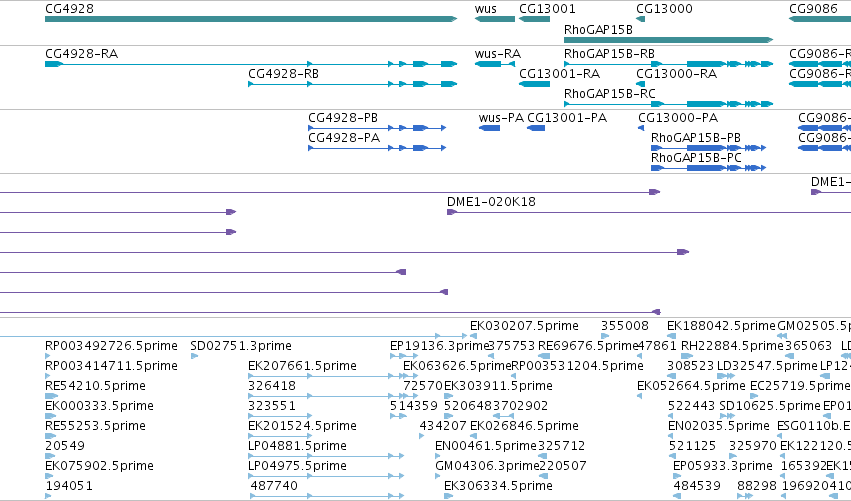
Task: Click the LD32547.5prime EST label
Action: click(767, 366)
